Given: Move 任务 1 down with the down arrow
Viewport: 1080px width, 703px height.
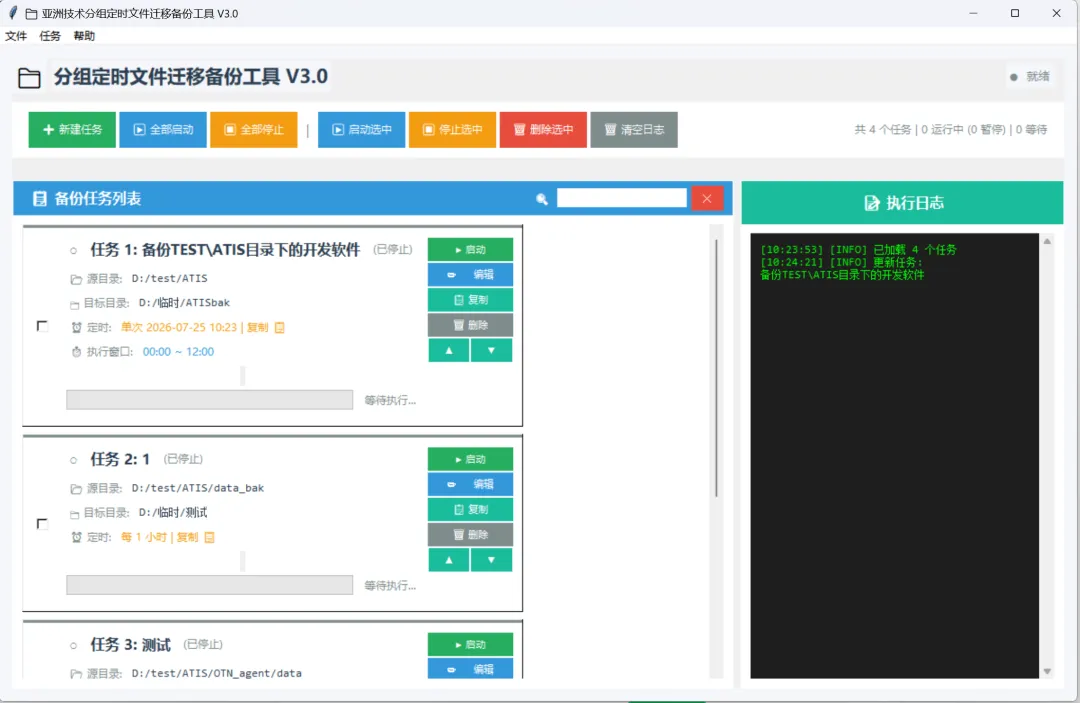Looking at the screenshot, I should (491, 350).
